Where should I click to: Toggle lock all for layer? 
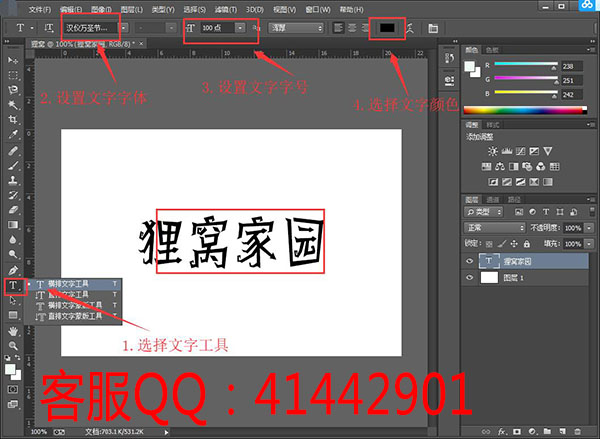point(527,243)
